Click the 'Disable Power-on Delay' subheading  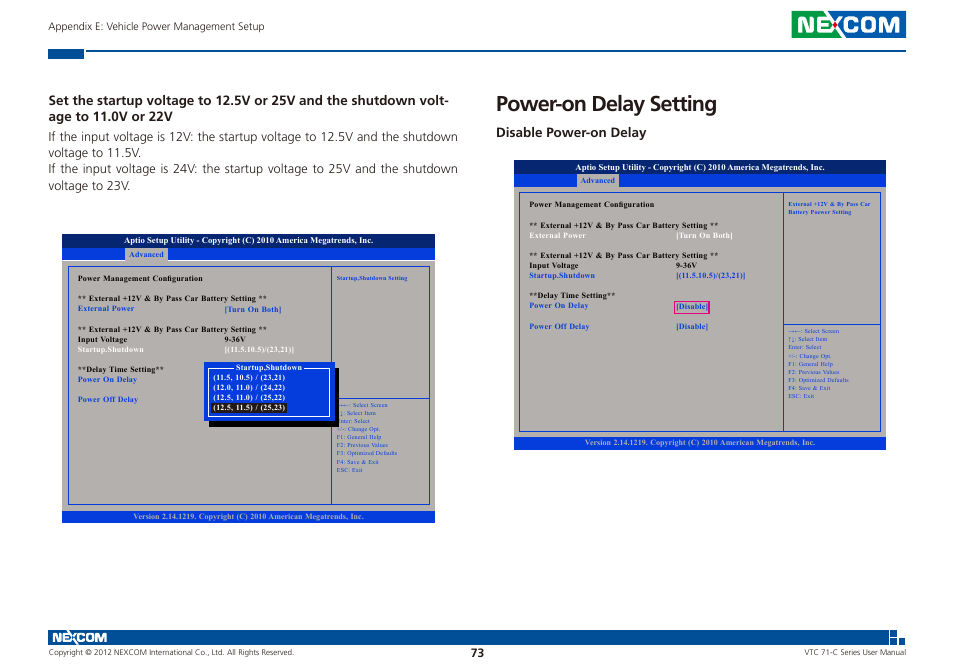[x=571, y=133]
